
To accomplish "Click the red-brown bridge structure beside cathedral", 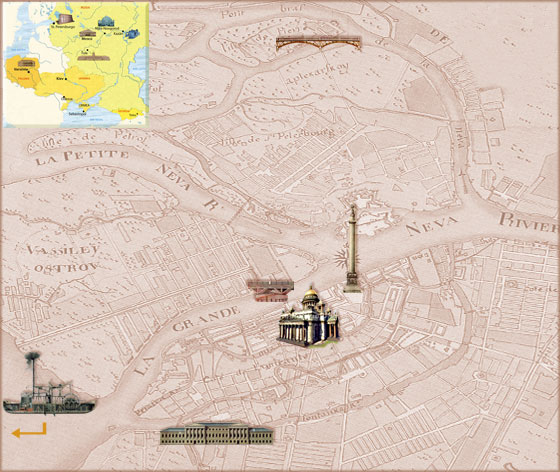I will coord(271,291).
